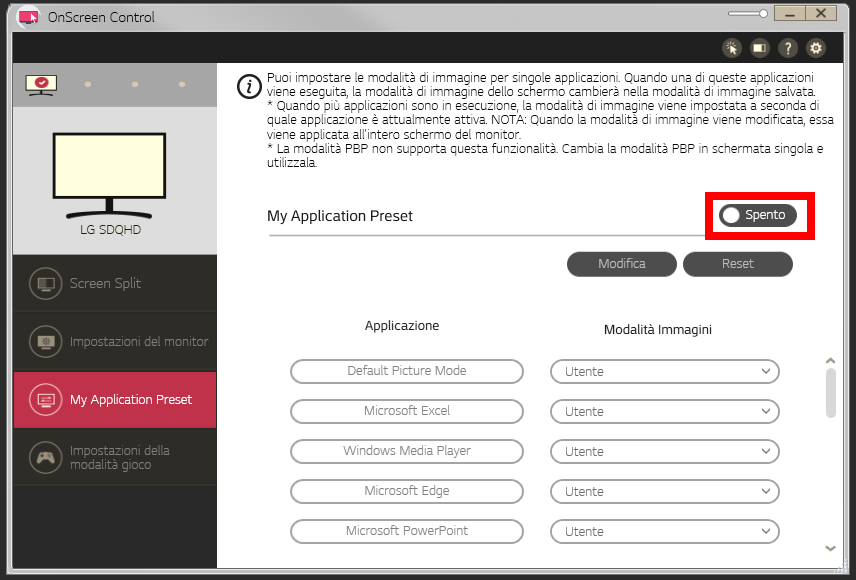
Task: Open Impostazioni della modalità gioco section
Action: click(x=115, y=457)
